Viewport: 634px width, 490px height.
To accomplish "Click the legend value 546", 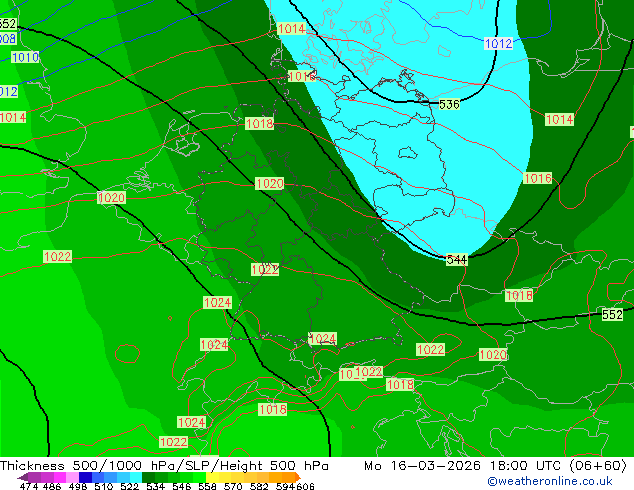I will click(181, 486).
